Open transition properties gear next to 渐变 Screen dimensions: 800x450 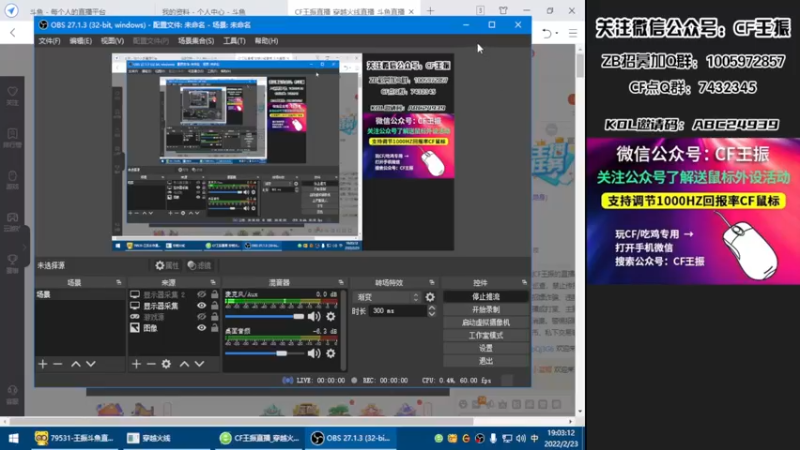430,297
